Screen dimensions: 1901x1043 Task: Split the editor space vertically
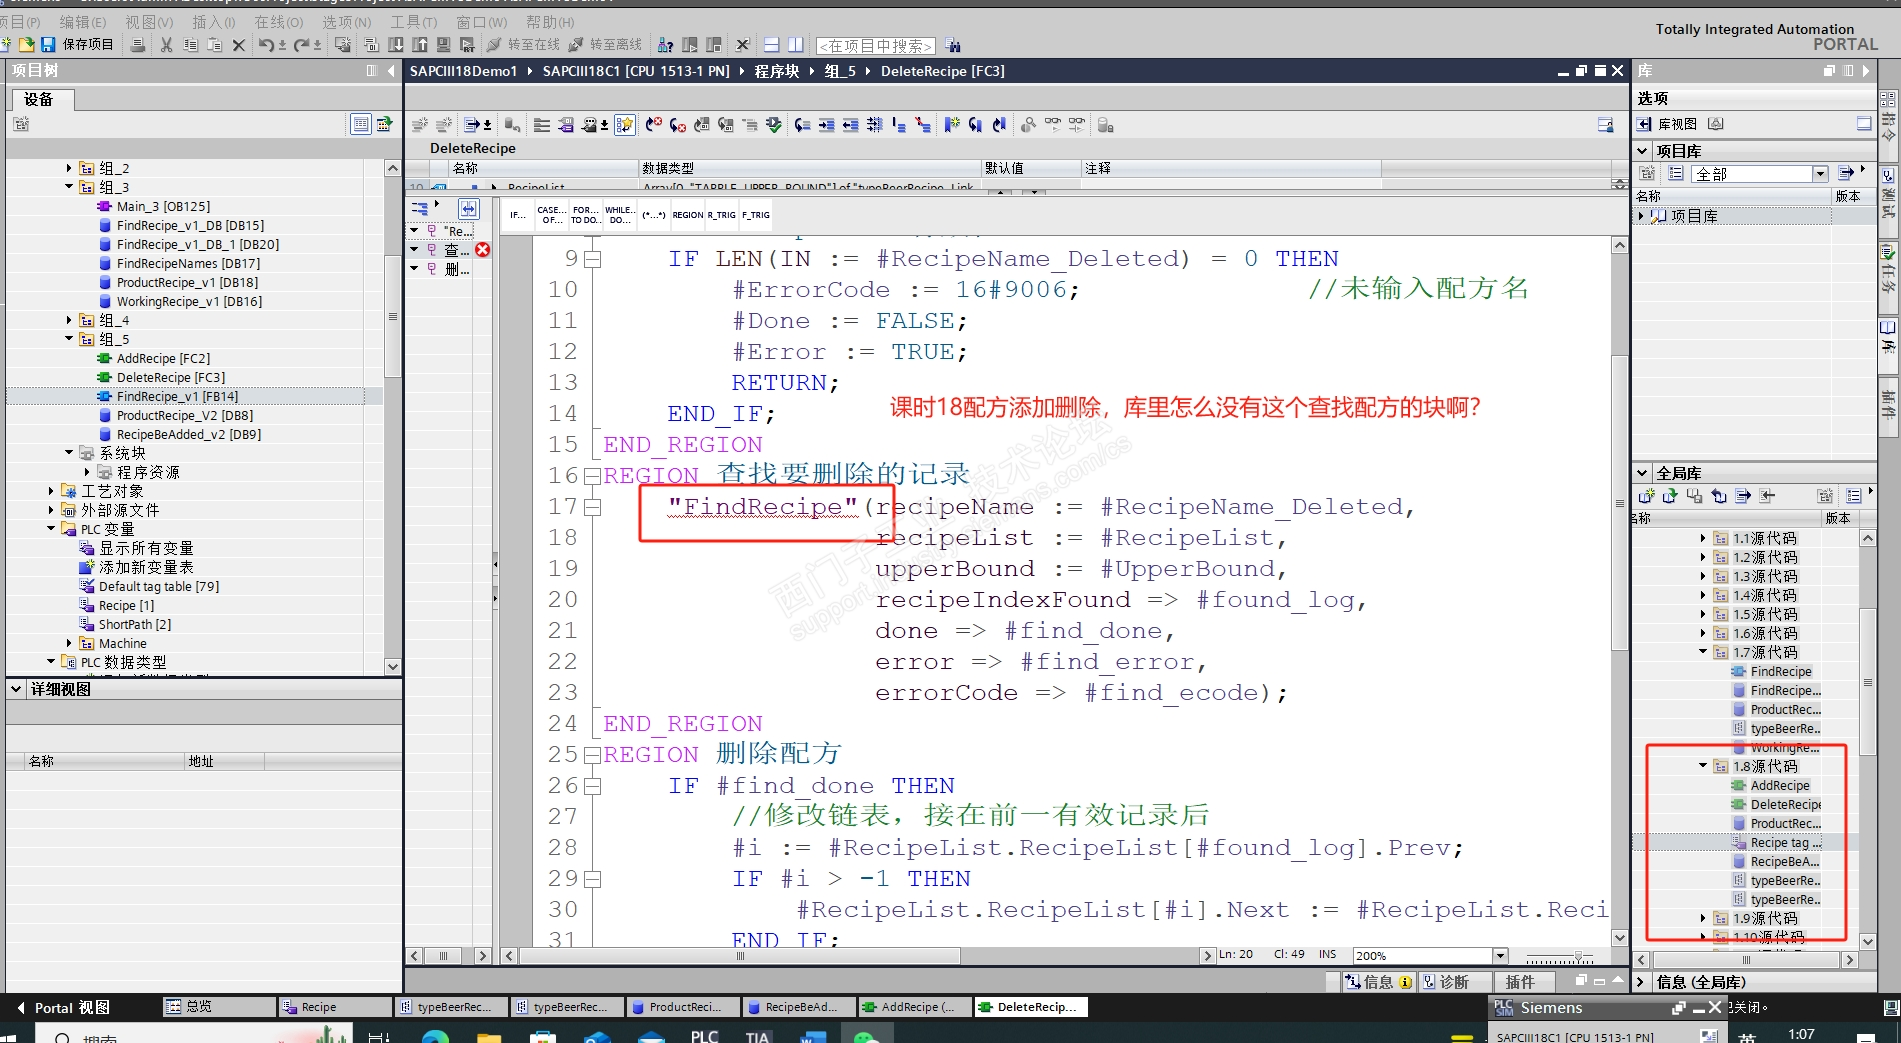pos(795,45)
